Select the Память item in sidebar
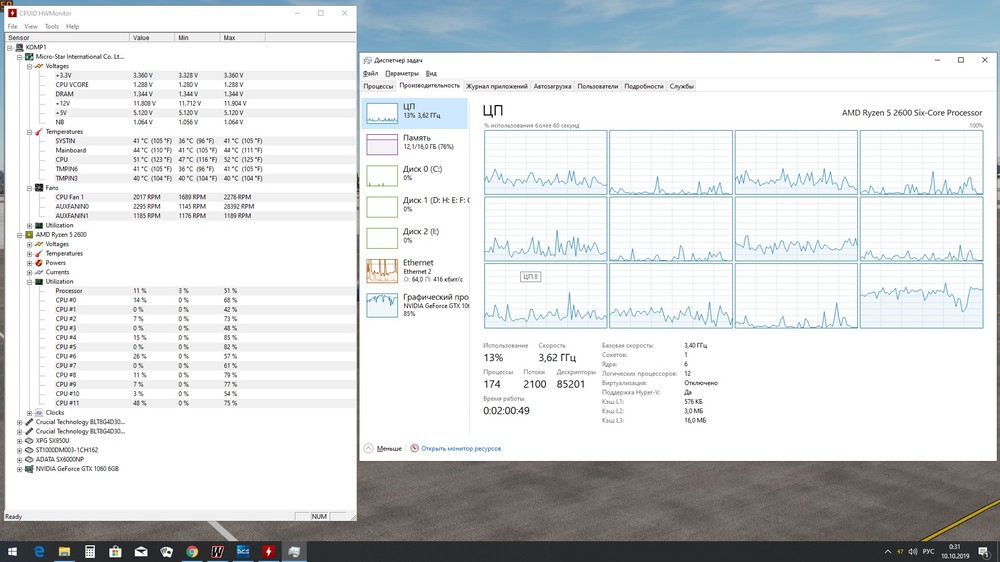 point(415,144)
